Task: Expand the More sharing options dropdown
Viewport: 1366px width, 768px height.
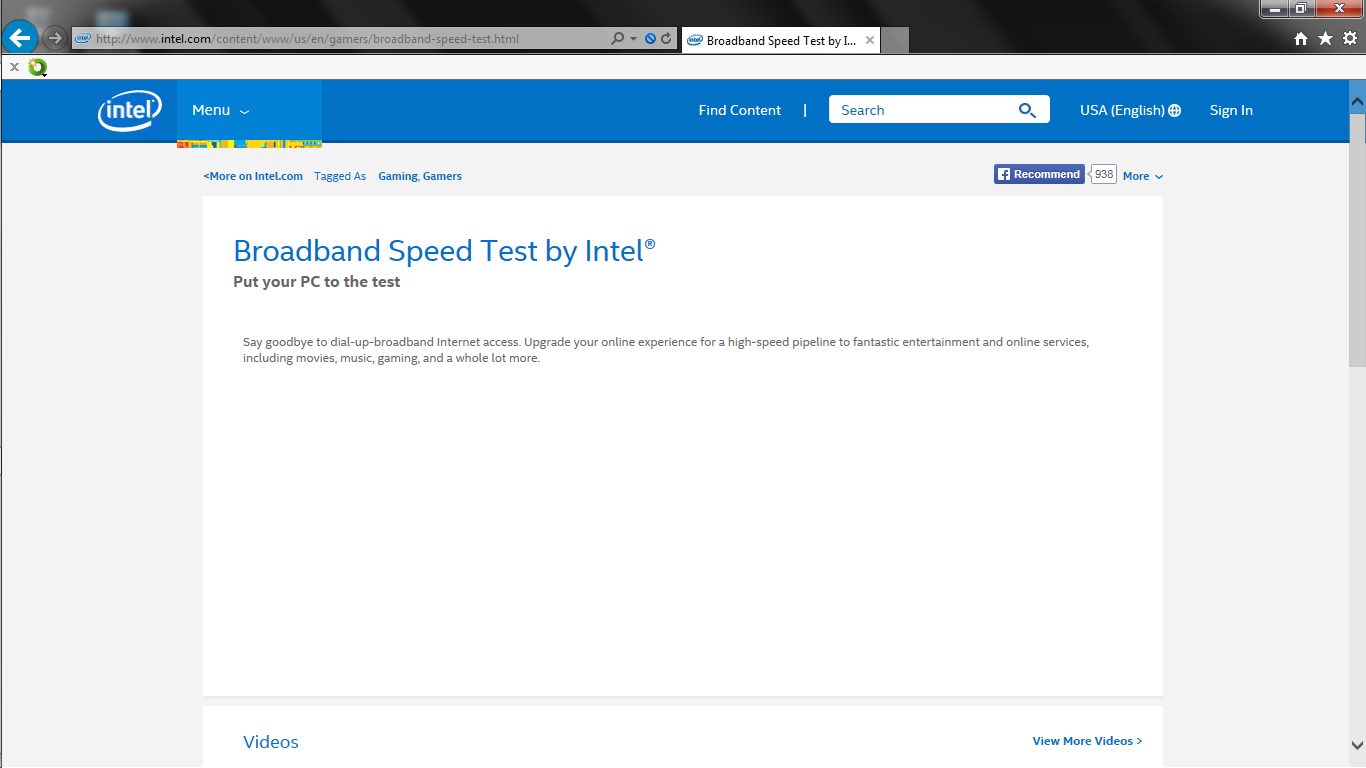Action: (x=1142, y=176)
